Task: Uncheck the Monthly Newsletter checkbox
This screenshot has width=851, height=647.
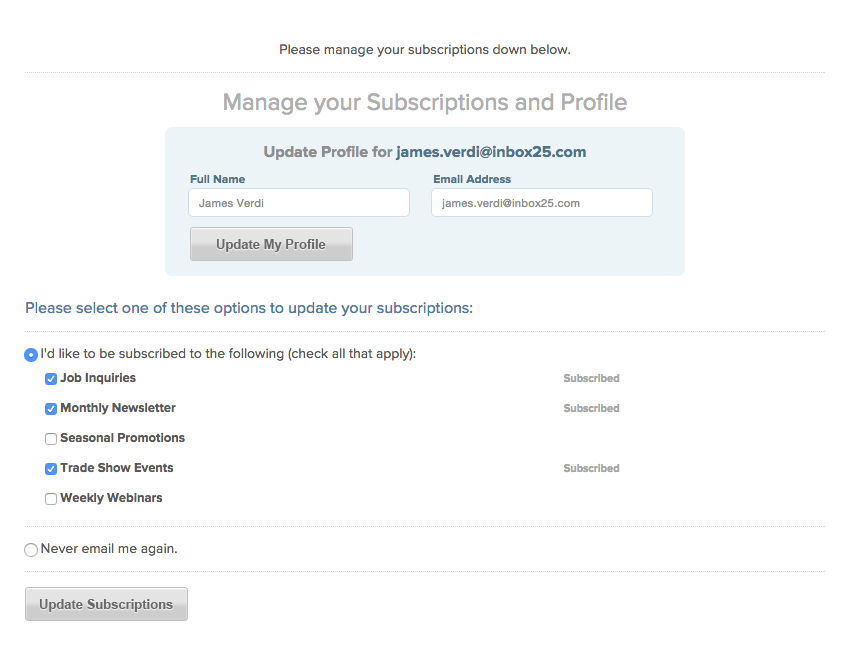Action: click(50, 409)
